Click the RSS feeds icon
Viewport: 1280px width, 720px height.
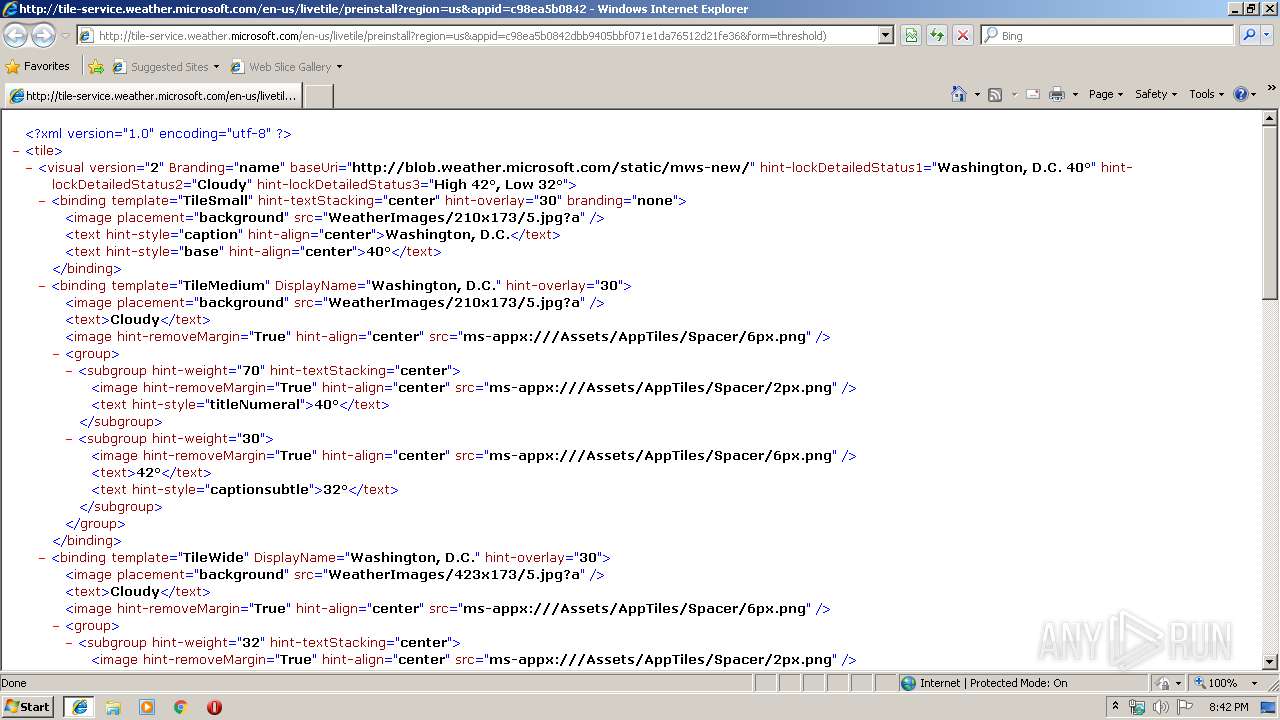(x=995, y=94)
